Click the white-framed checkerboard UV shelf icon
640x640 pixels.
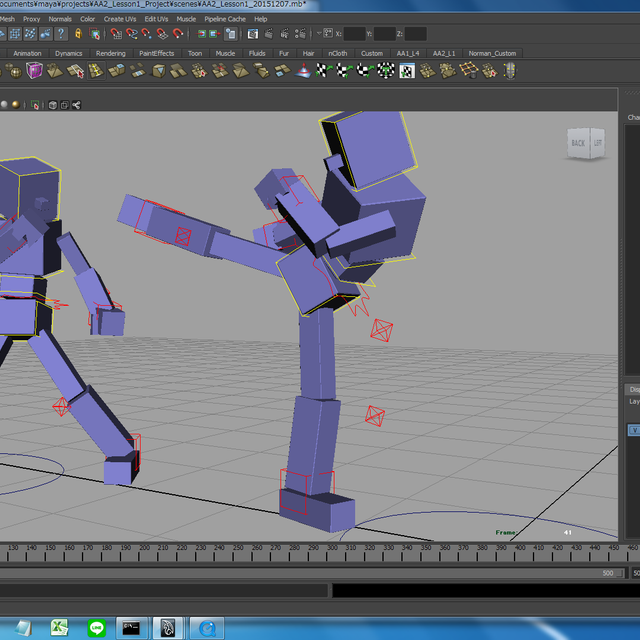coord(407,70)
